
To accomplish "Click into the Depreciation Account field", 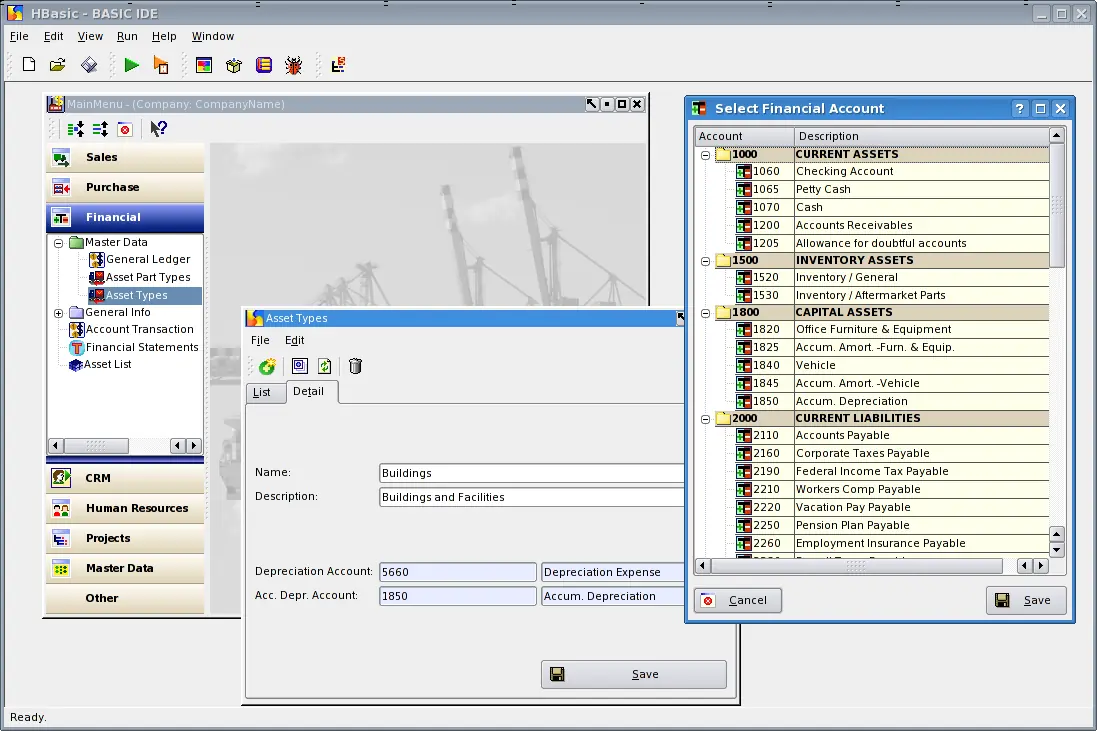I will point(458,572).
